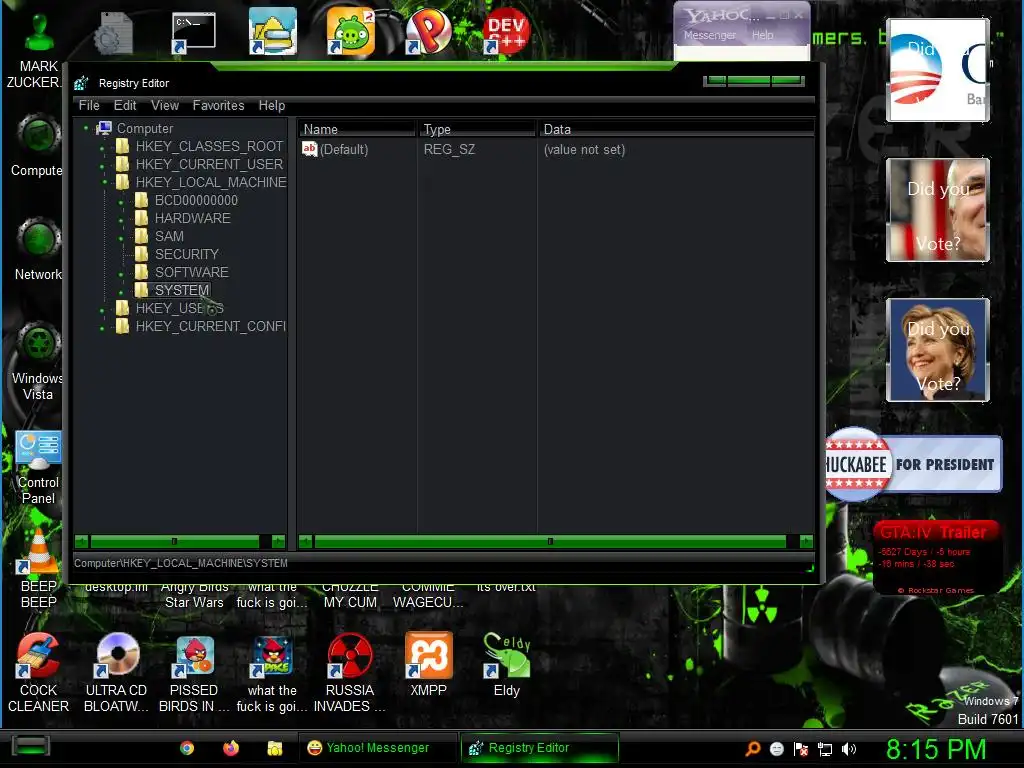Select the XMPP desktop icon
Viewport: 1024px width, 768px height.
point(428,655)
